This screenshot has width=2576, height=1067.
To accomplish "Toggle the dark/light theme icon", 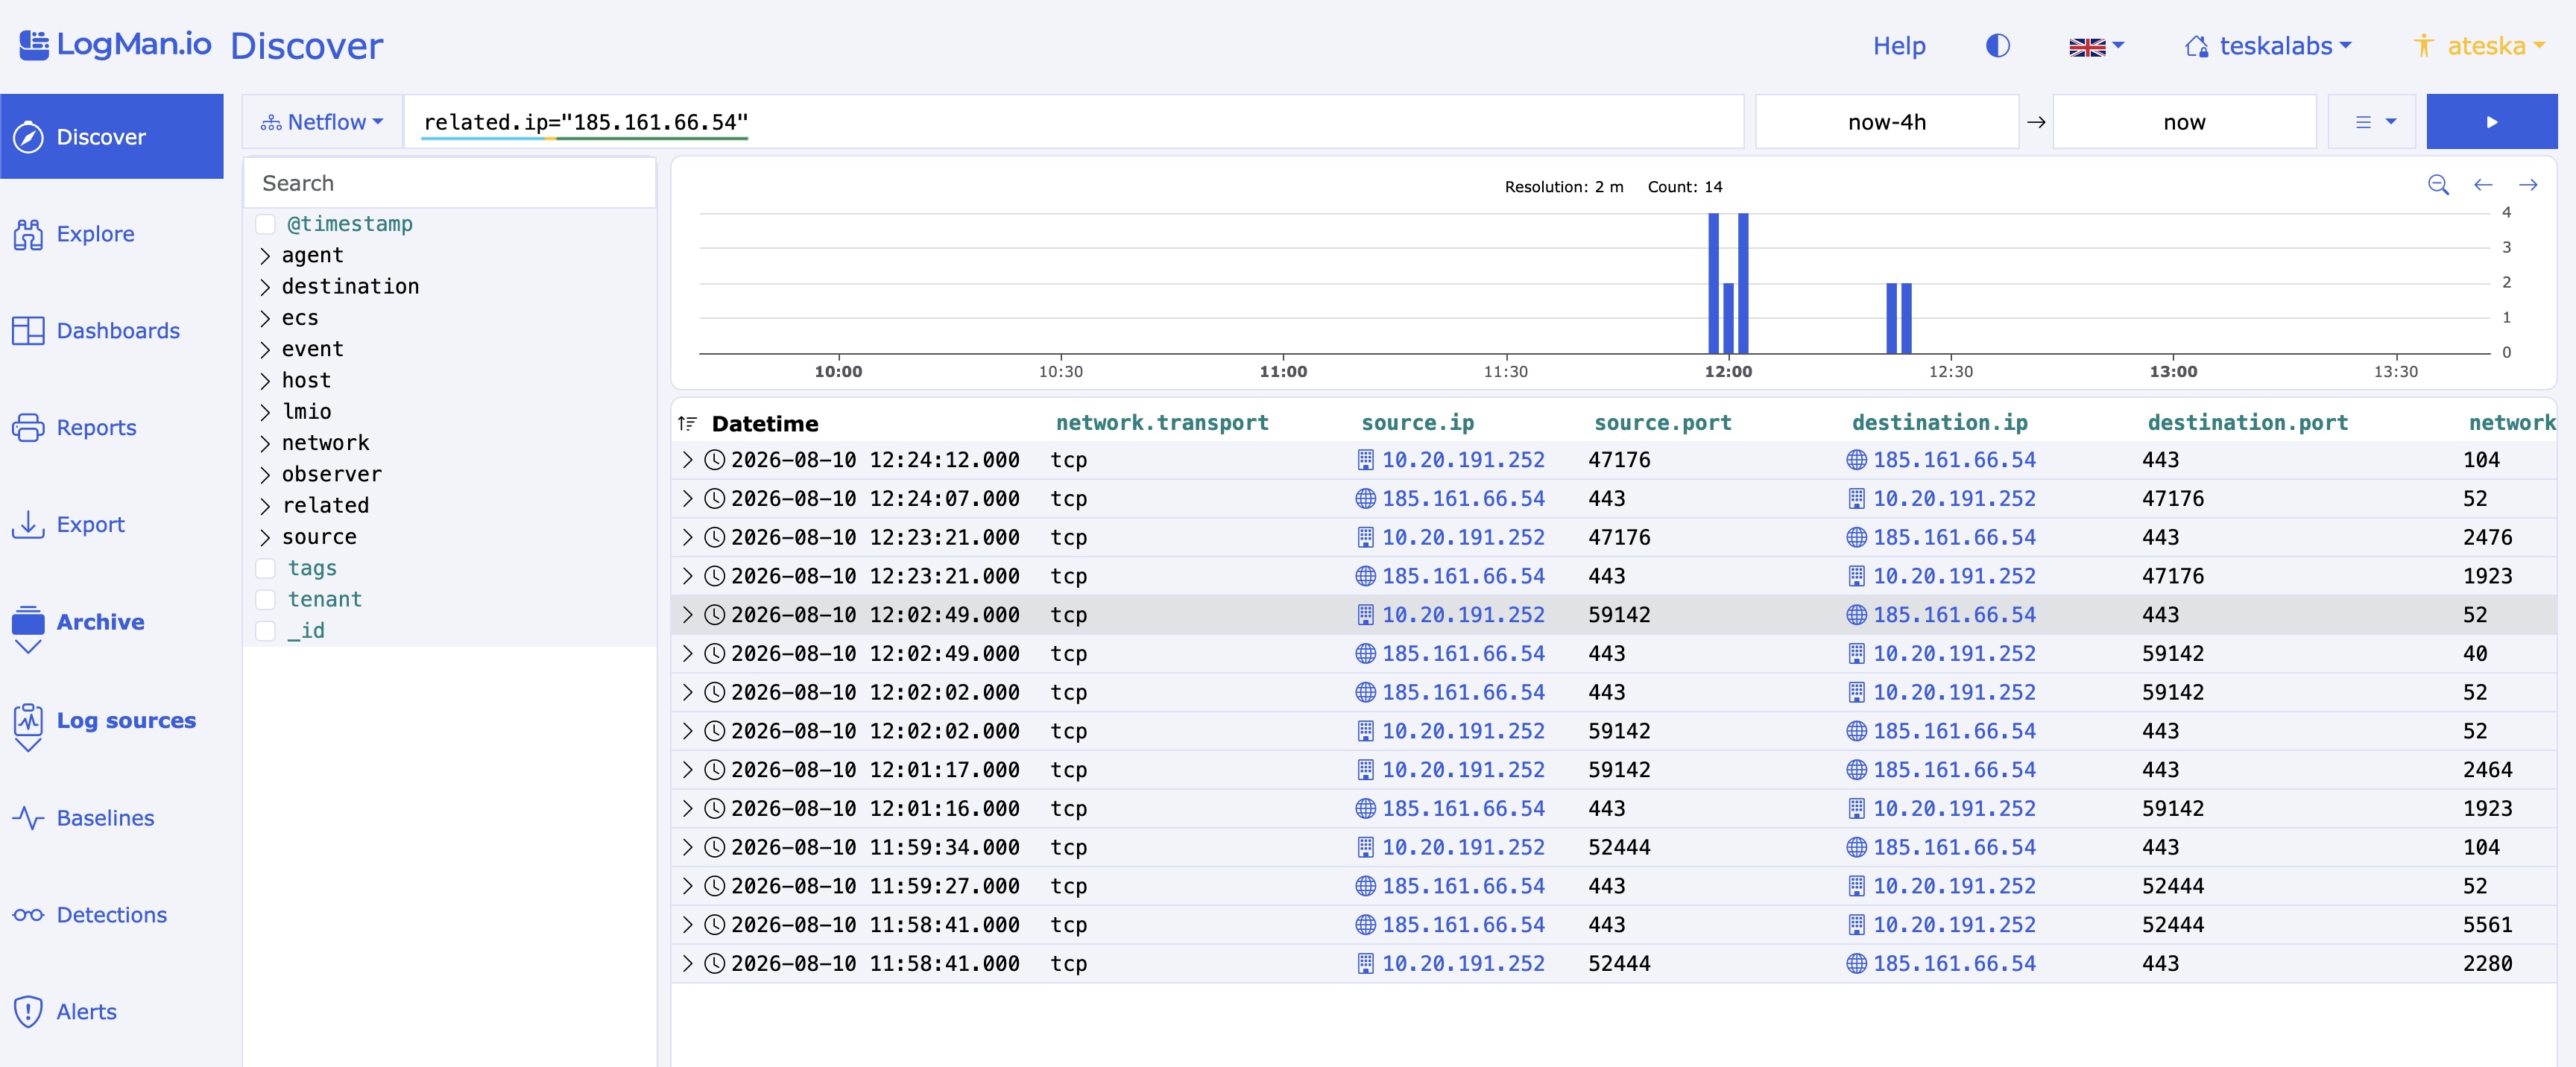I will point(1997,46).
